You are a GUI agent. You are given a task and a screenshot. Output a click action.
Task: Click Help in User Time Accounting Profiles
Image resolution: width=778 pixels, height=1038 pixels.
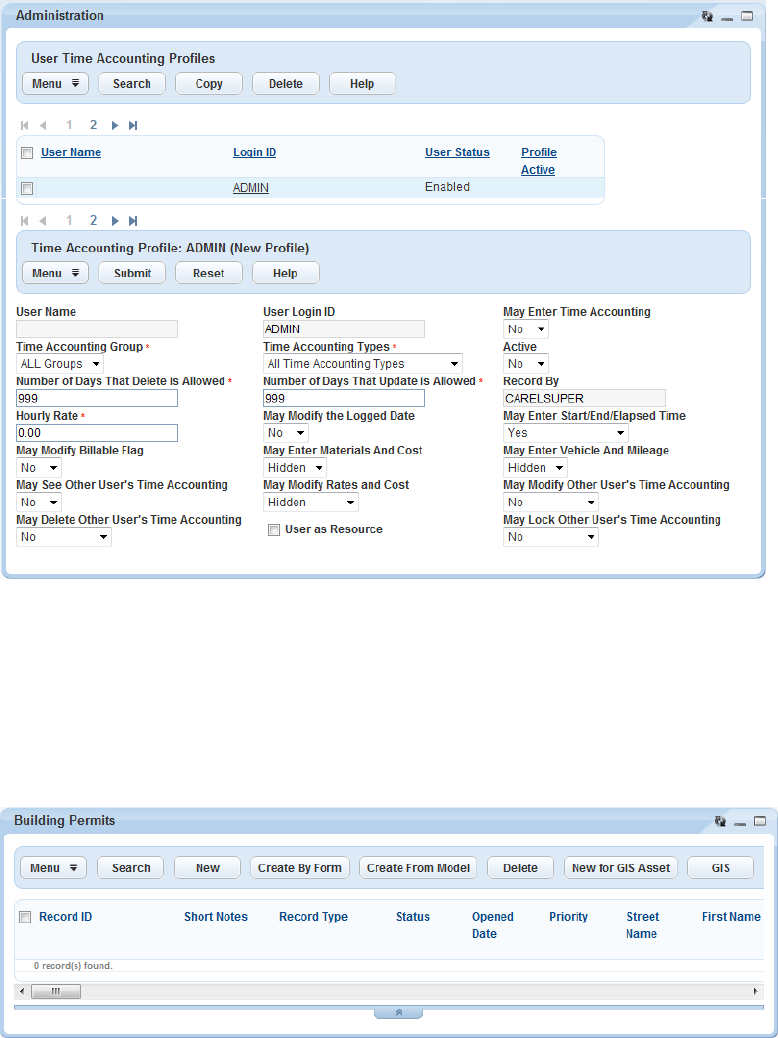[x=362, y=83]
